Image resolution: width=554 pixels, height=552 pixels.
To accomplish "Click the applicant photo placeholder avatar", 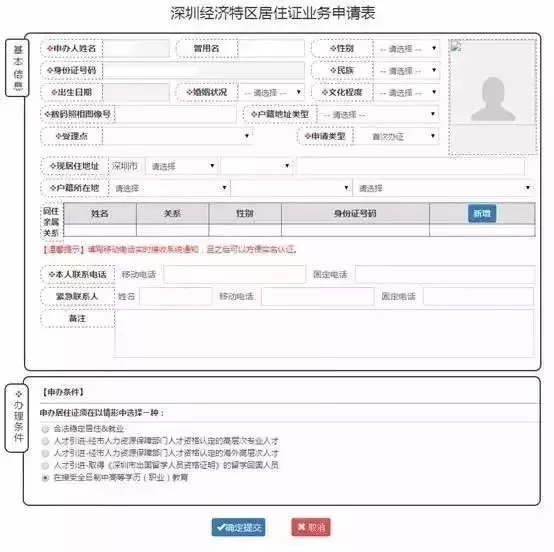I will (x=493, y=99).
